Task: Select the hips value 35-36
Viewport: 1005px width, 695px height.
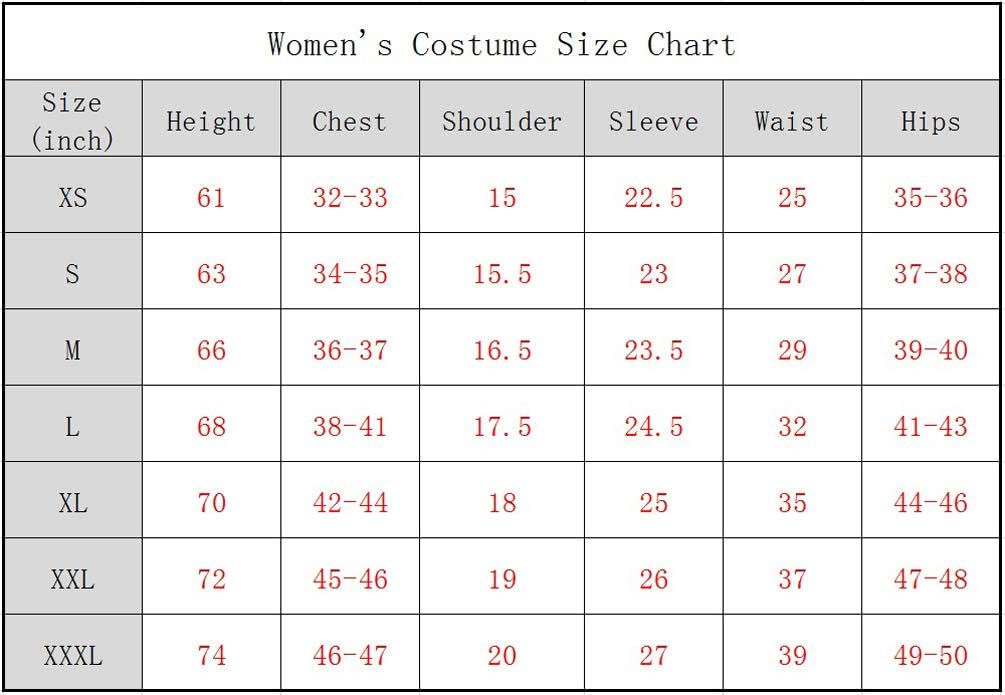Action: [931, 197]
